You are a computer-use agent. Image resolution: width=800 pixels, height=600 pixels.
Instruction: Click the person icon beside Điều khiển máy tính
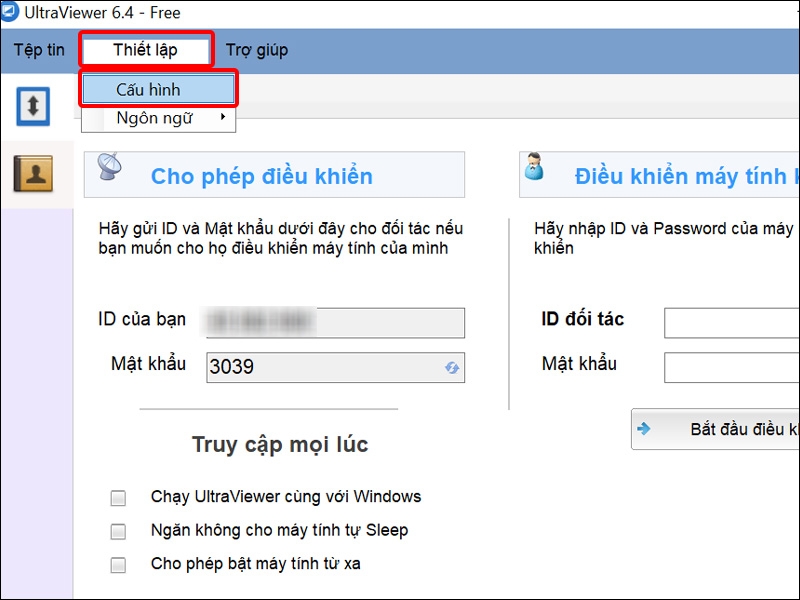coord(534,166)
